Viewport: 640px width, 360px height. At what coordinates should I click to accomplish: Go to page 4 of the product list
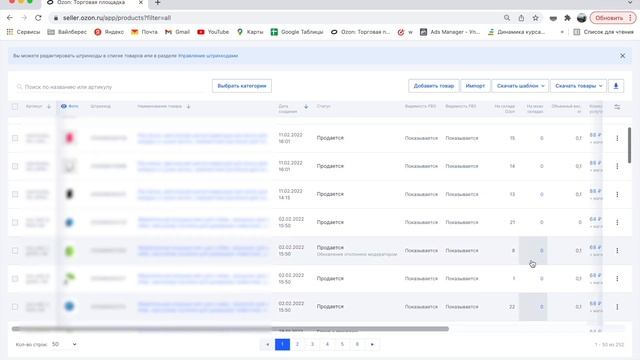coord(327,344)
